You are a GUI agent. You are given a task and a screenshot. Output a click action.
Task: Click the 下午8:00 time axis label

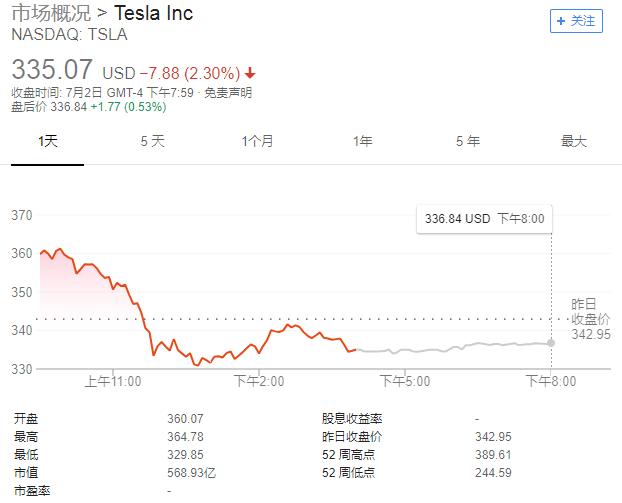coord(551,381)
